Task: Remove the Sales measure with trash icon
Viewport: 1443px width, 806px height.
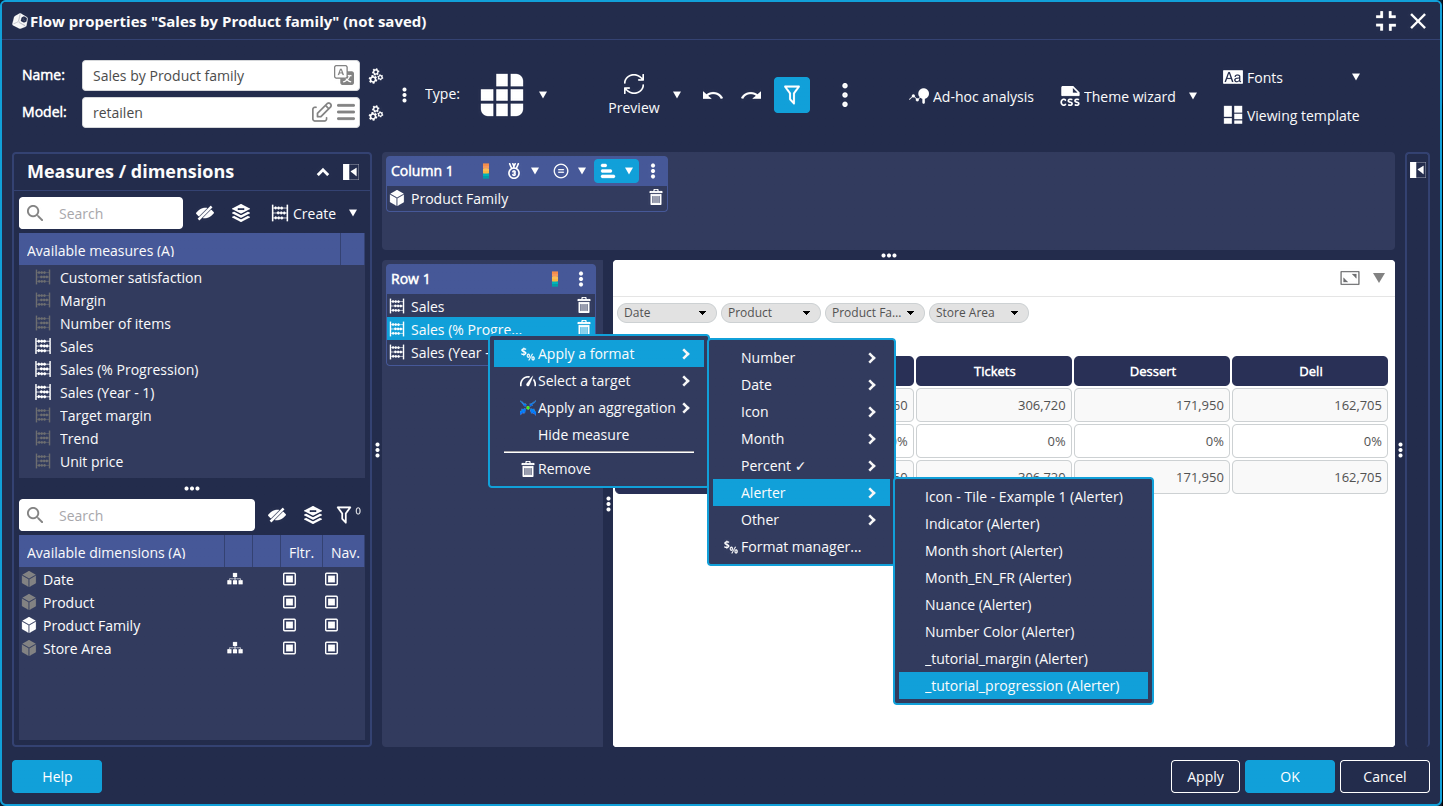Action: point(584,306)
